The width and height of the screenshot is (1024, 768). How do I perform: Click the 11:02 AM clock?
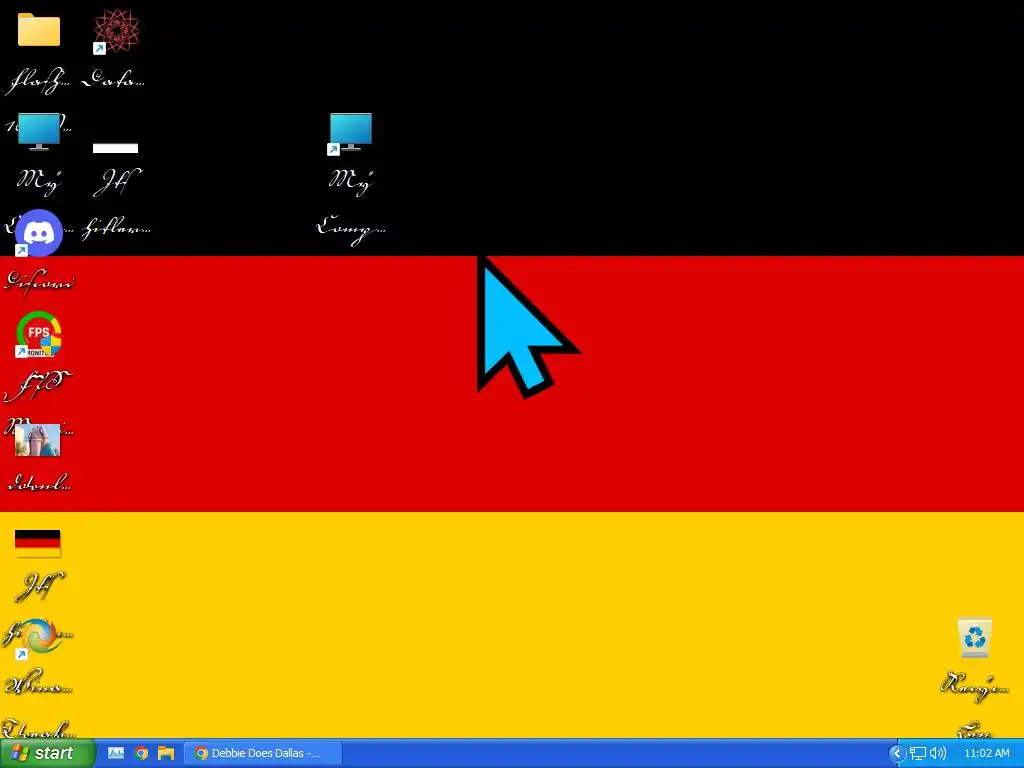click(x=987, y=754)
